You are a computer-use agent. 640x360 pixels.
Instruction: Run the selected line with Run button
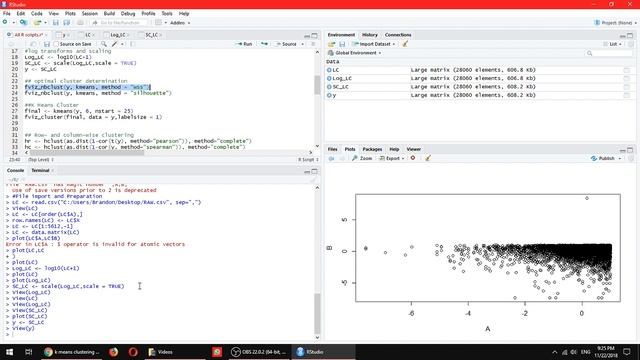click(244, 44)
